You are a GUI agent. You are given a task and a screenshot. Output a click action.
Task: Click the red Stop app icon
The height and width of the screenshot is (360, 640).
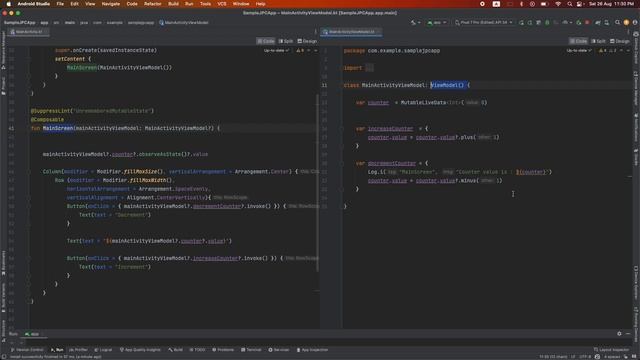tap(587, 23)
